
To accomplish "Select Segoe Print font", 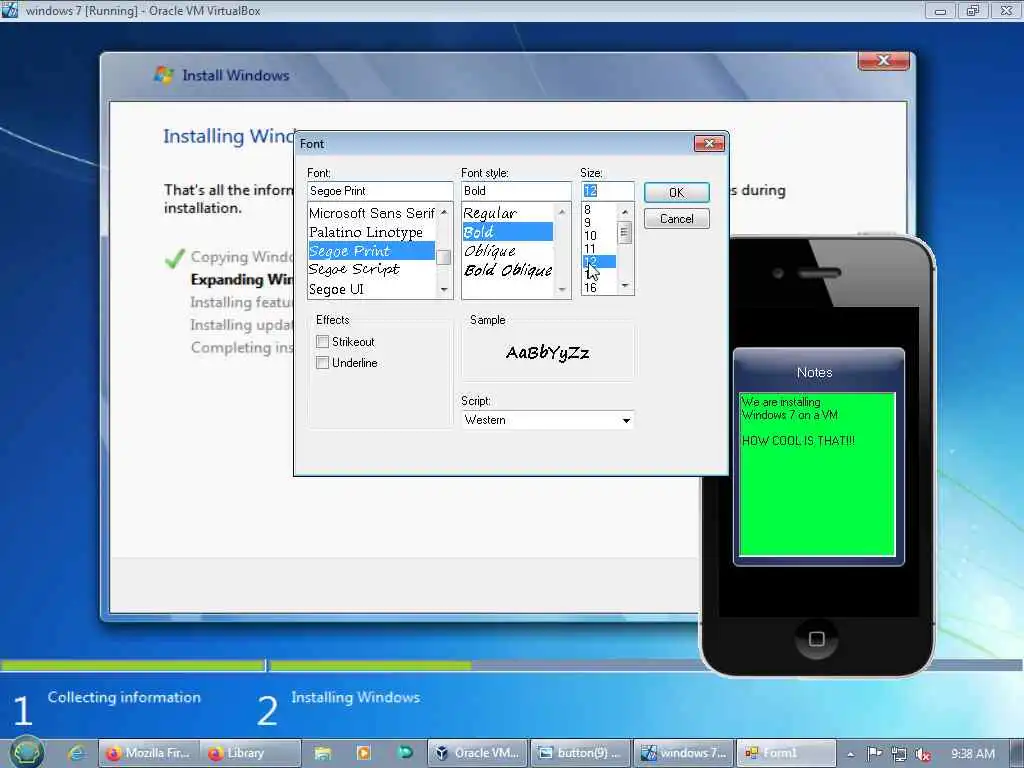I will click(372, 251).
